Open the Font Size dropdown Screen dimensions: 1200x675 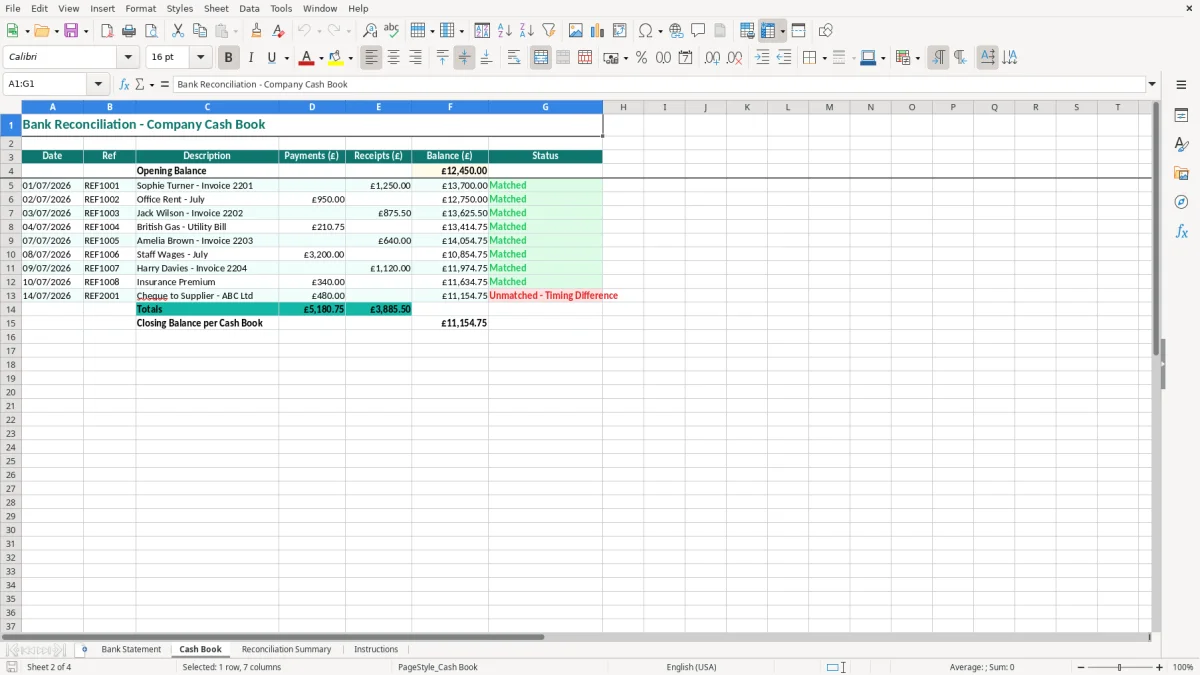point(200,58)
